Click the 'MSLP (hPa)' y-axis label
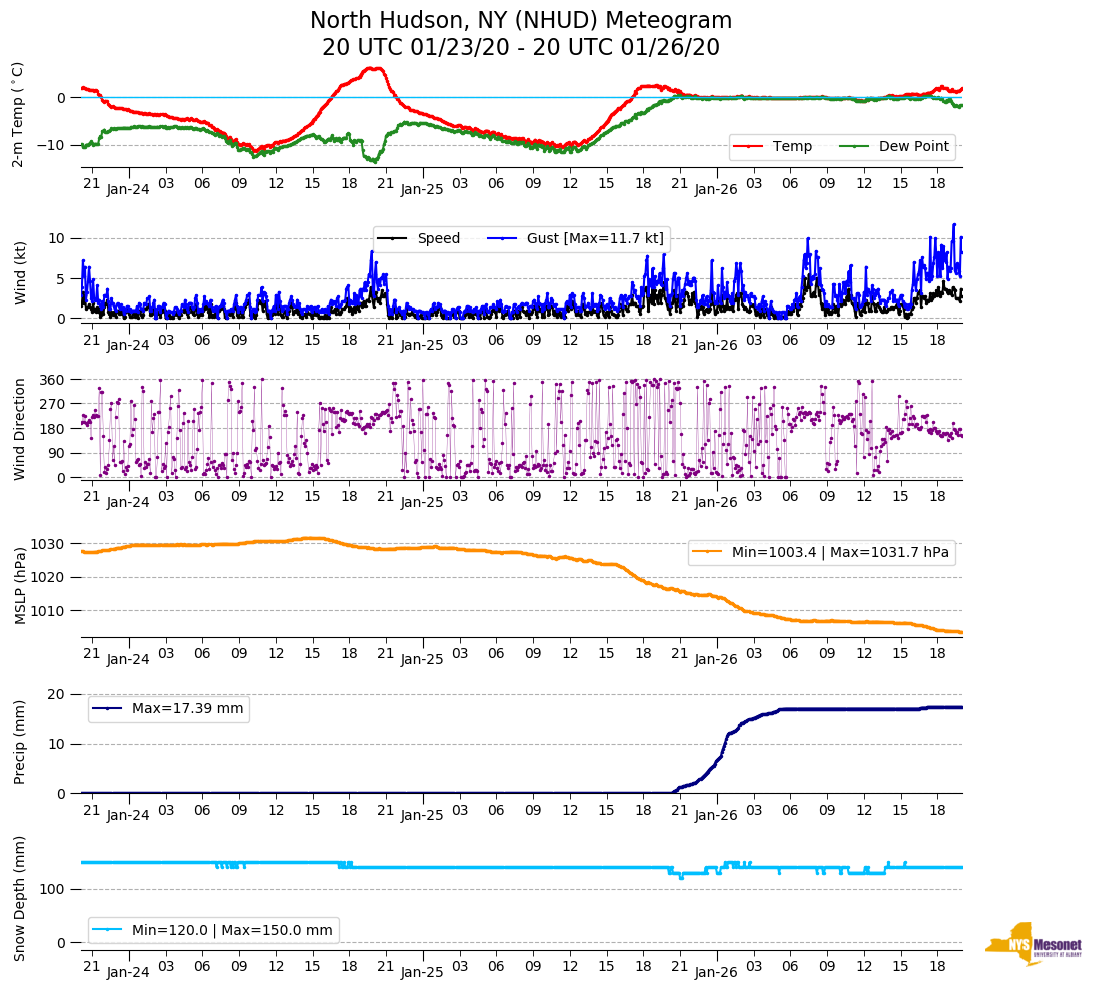Image resolution: width=1094 pixels, height=1001 pixels. tap(20, 586)
